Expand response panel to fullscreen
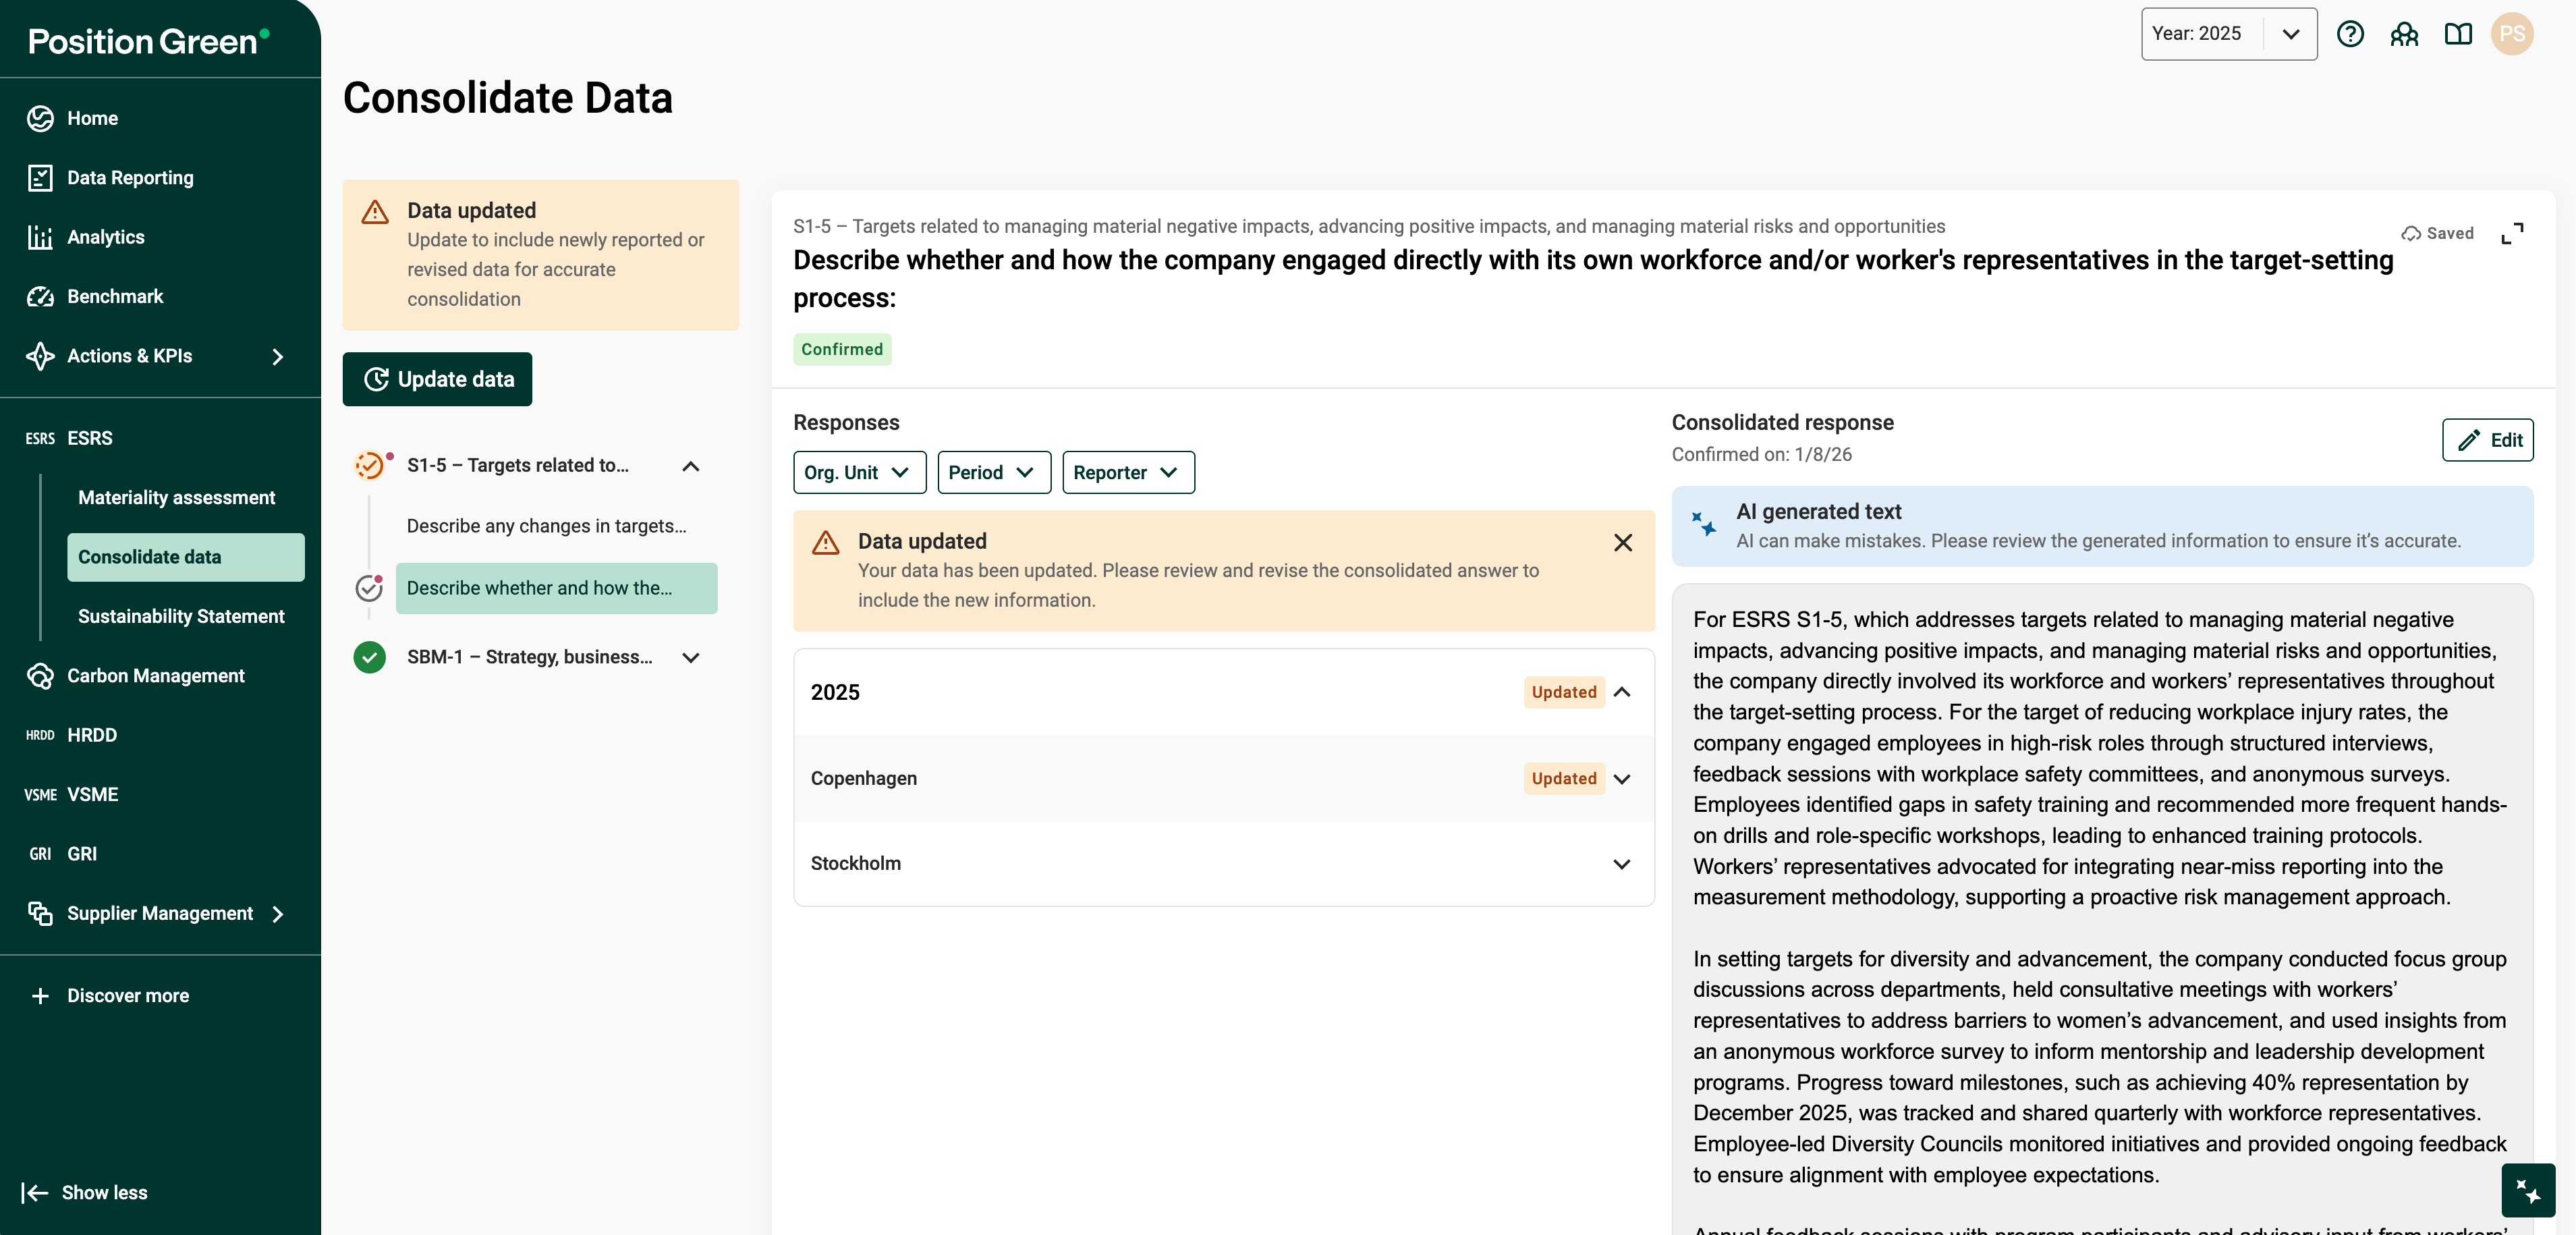The height and width of the screenshot is (1235, 2576). pyautogui.click(x=2512, y=233)
